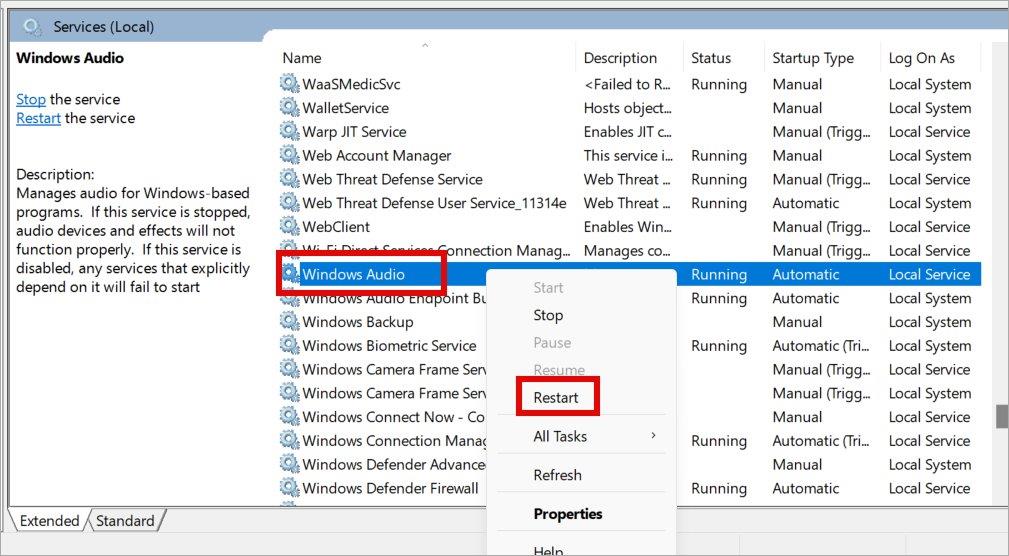This screenshot has height=556, width=1009.
Task: Click the Windows Connection Manager gear icon
Action: [x=290, y=441]
